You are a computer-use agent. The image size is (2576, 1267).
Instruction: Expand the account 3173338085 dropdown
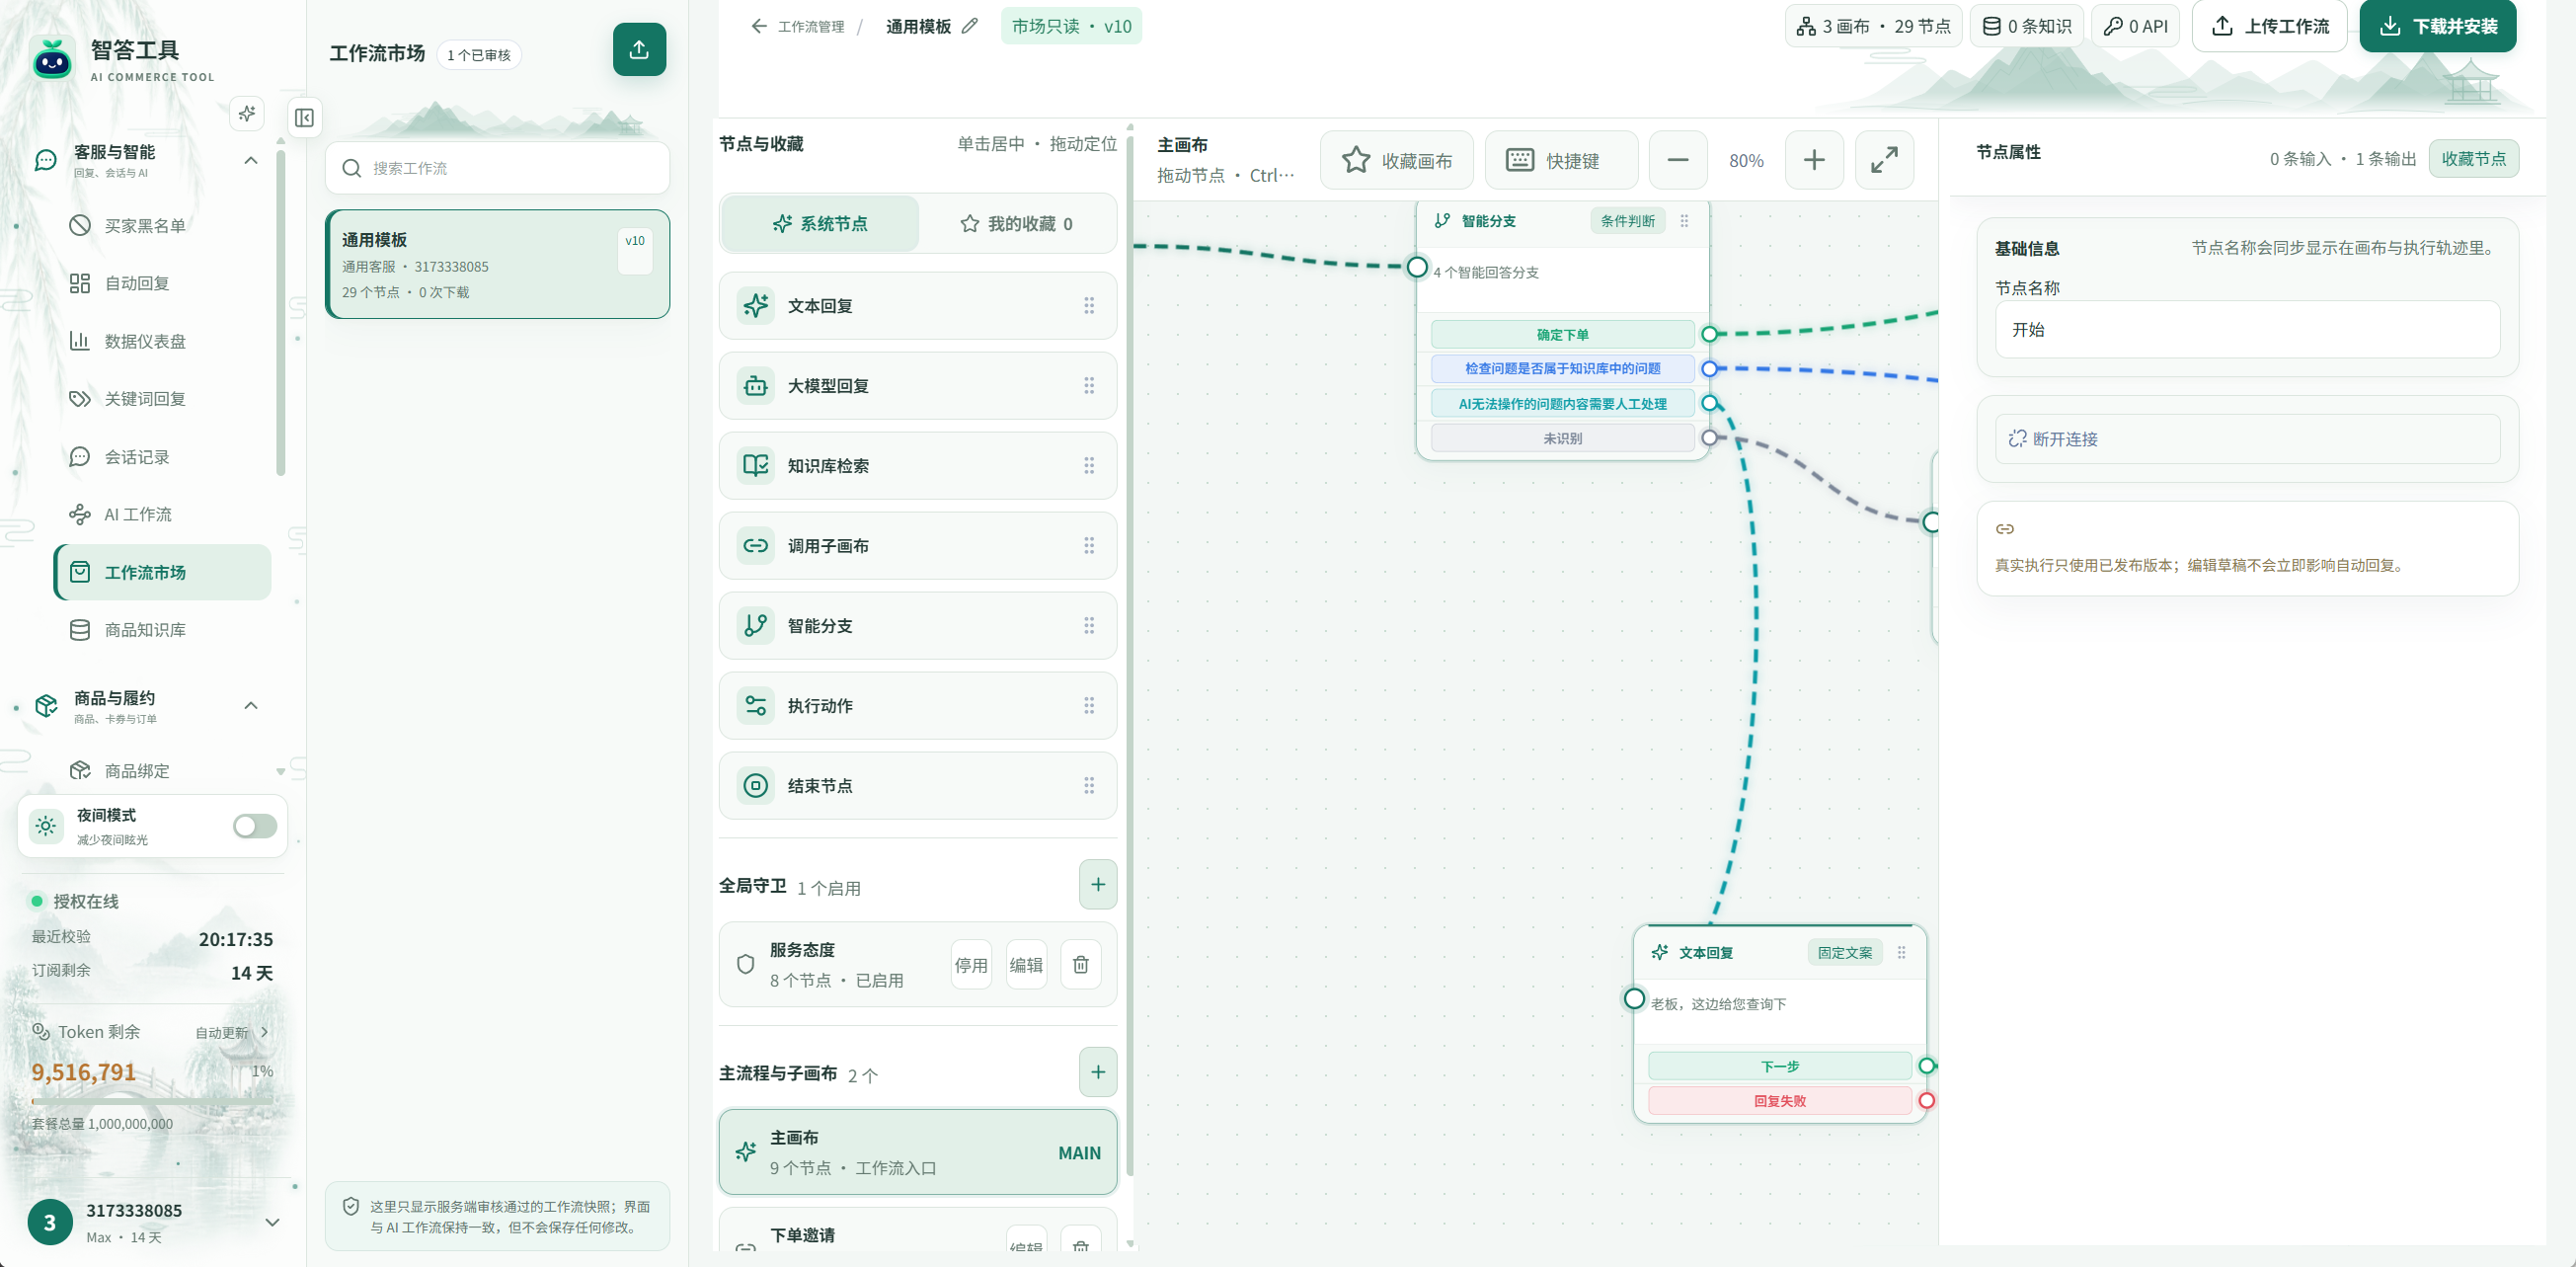point(272,1222)
